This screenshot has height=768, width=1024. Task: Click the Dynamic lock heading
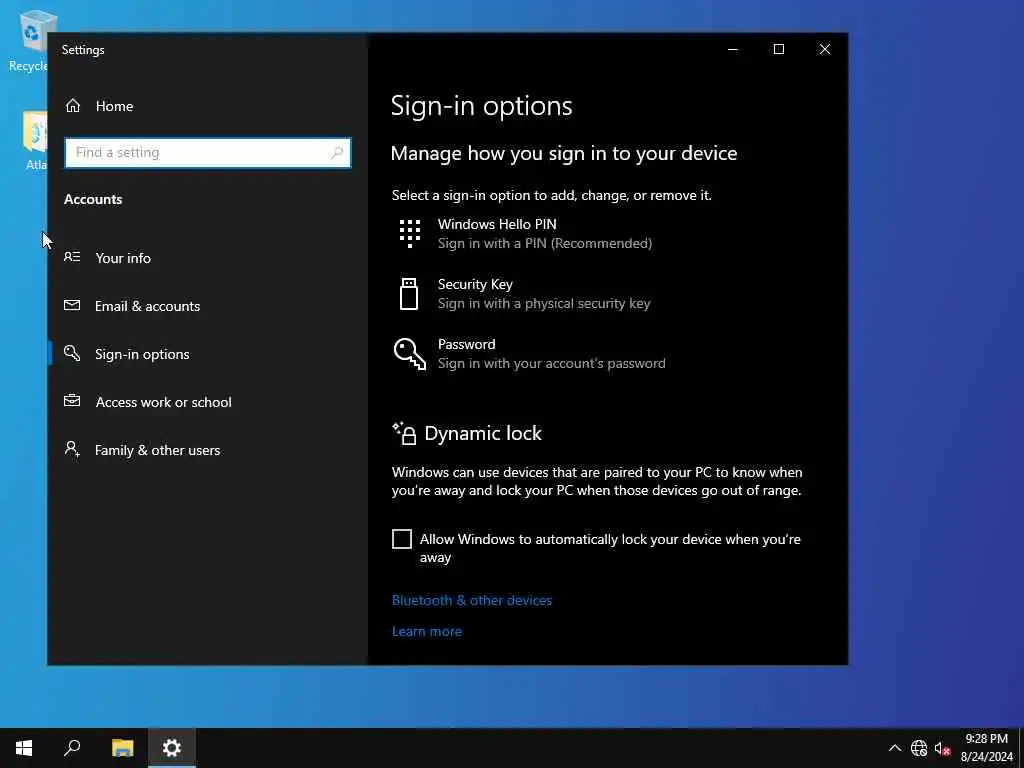(483, 433)
